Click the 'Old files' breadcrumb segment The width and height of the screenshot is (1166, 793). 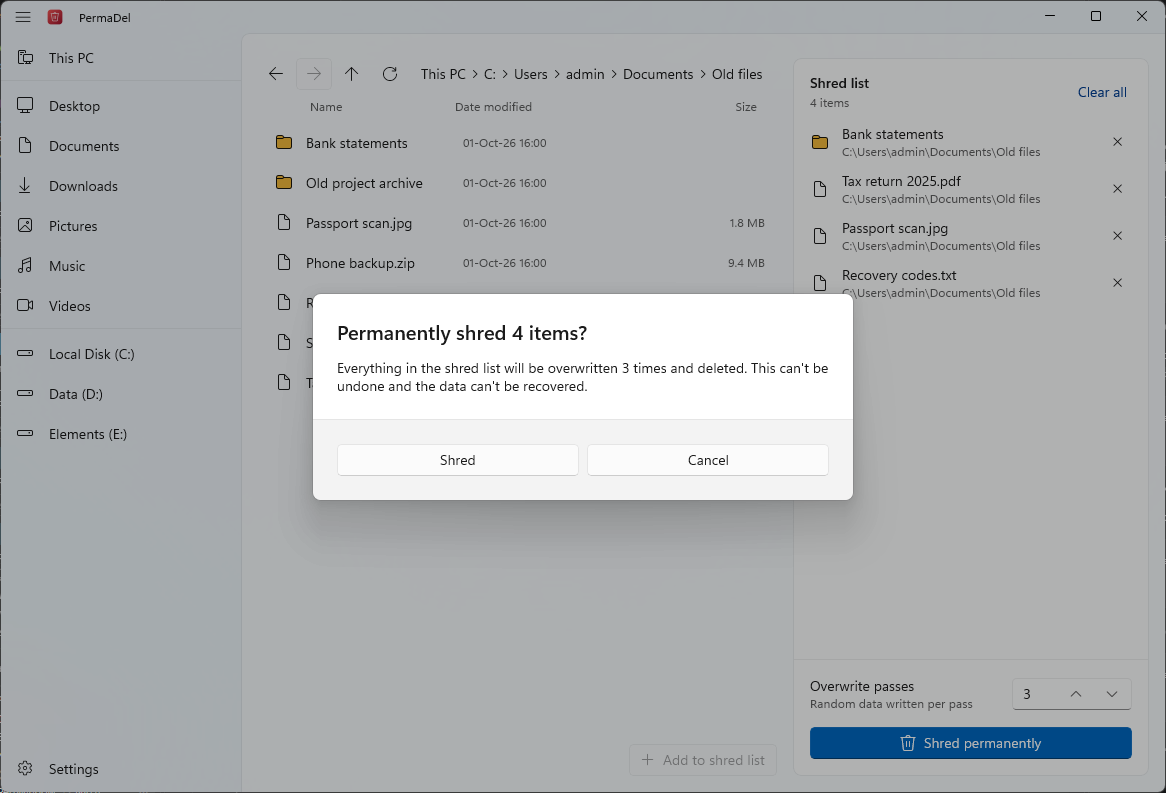[x=737, y=74]
